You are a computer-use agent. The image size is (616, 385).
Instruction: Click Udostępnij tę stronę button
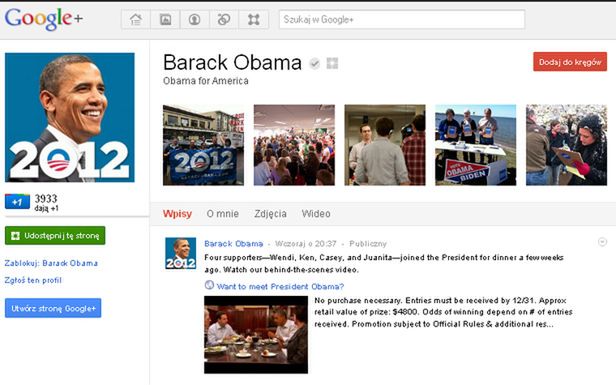55,235
